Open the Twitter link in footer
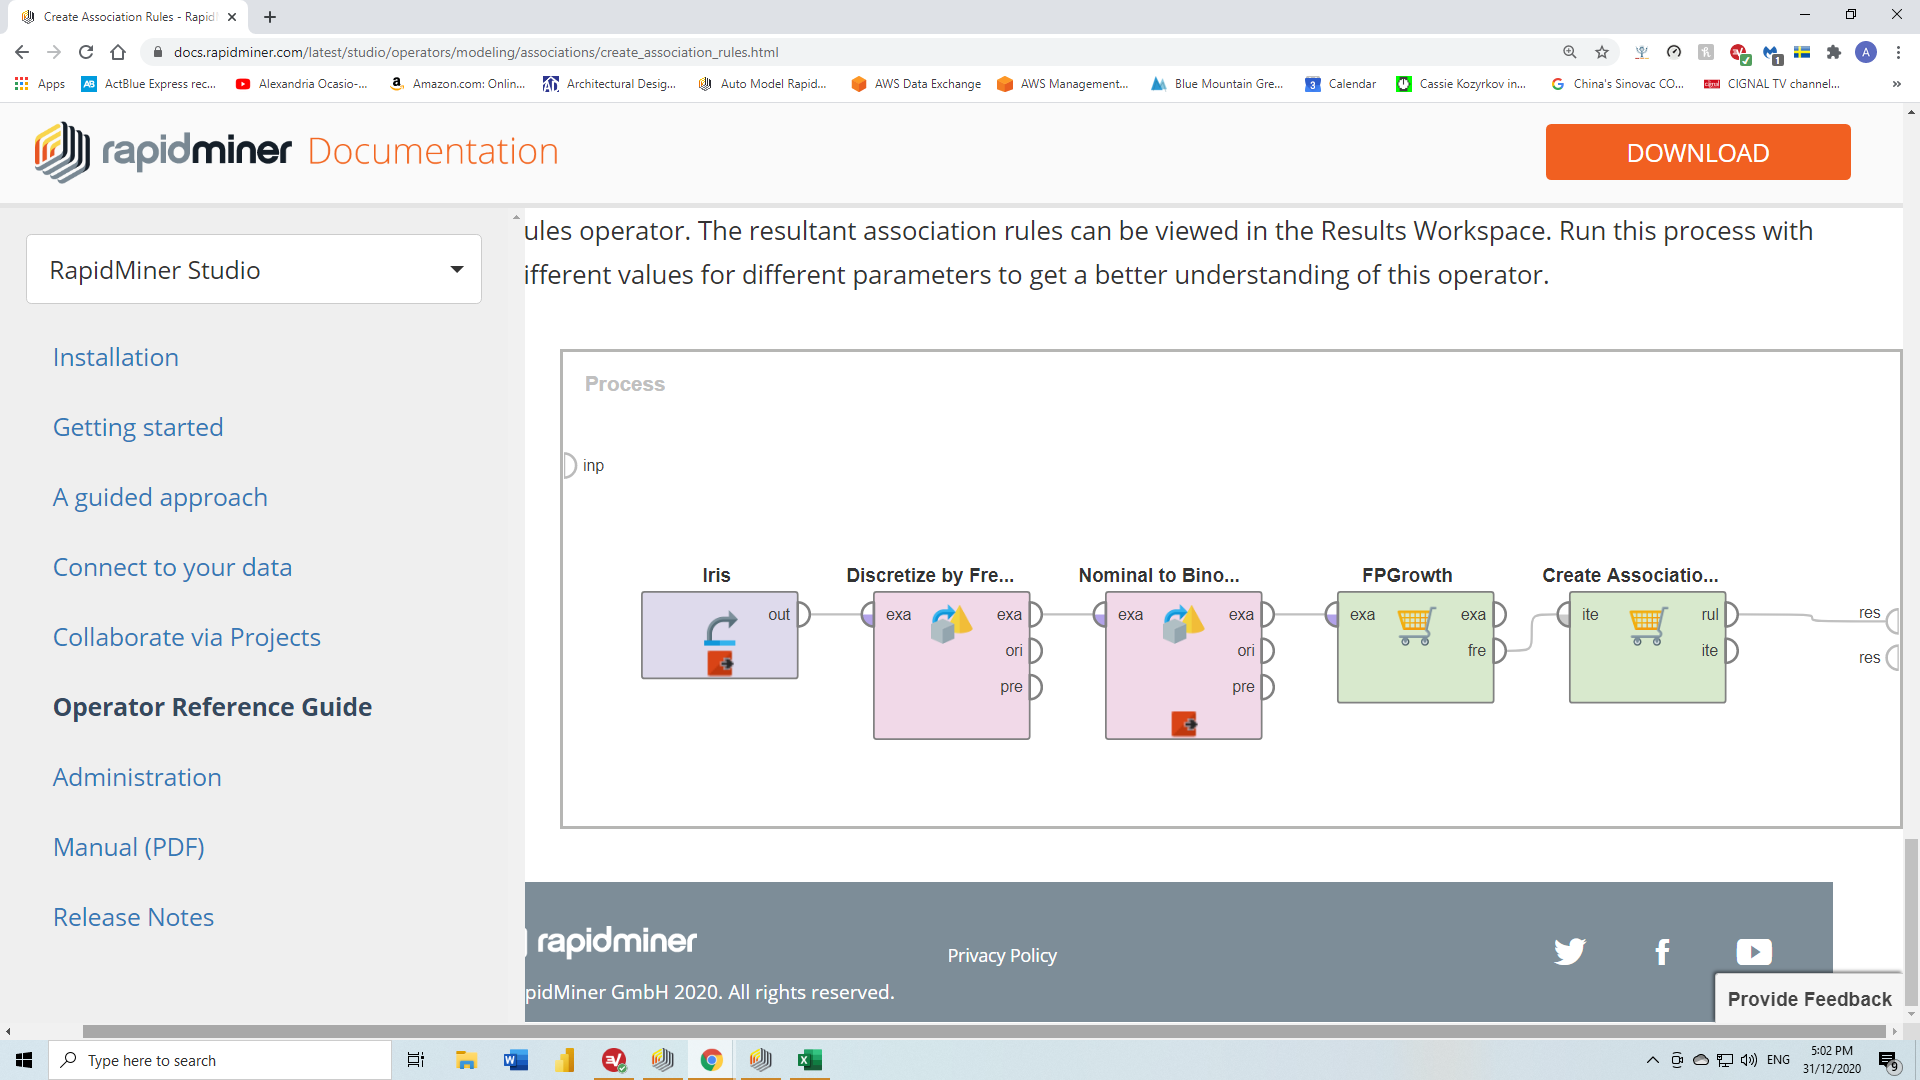 (x=1570, y=951)
